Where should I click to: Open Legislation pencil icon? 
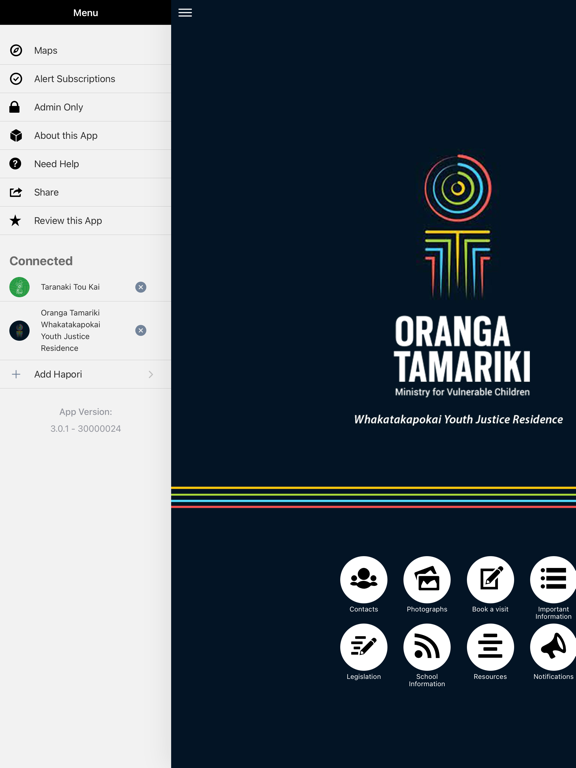tap(363, 647)
